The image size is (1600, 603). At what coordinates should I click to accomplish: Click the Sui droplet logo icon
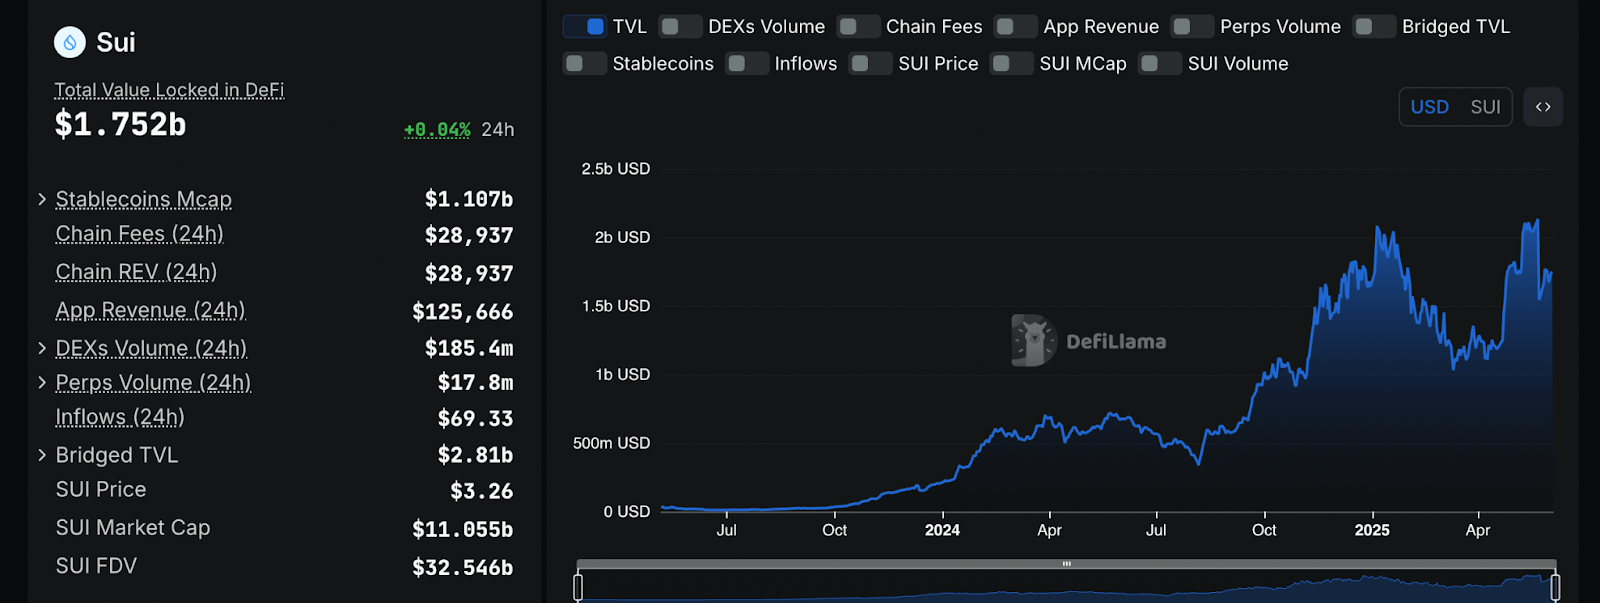pos(69,42)
